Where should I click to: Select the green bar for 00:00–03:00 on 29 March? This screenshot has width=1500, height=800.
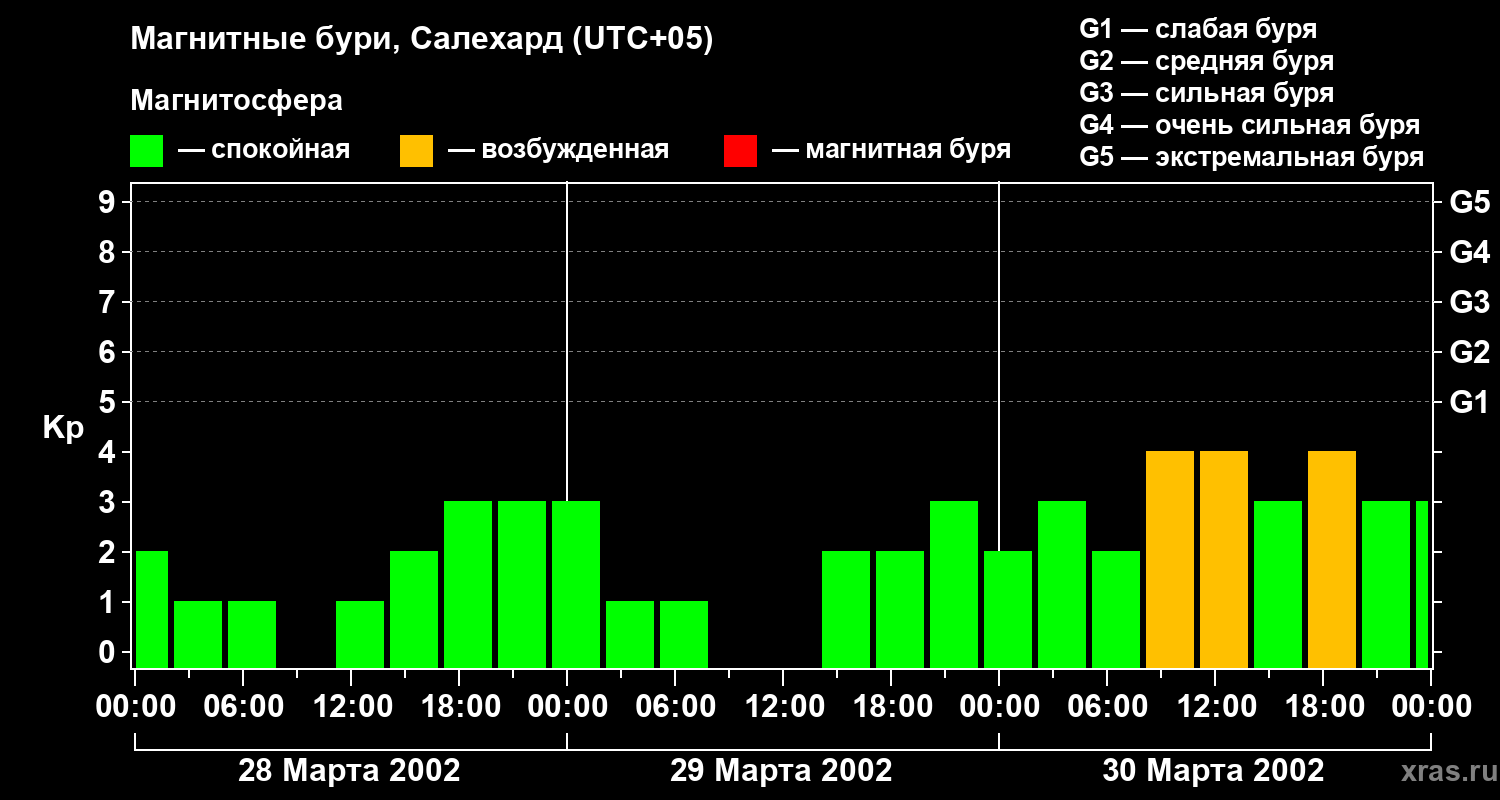(x=576, y=585)
